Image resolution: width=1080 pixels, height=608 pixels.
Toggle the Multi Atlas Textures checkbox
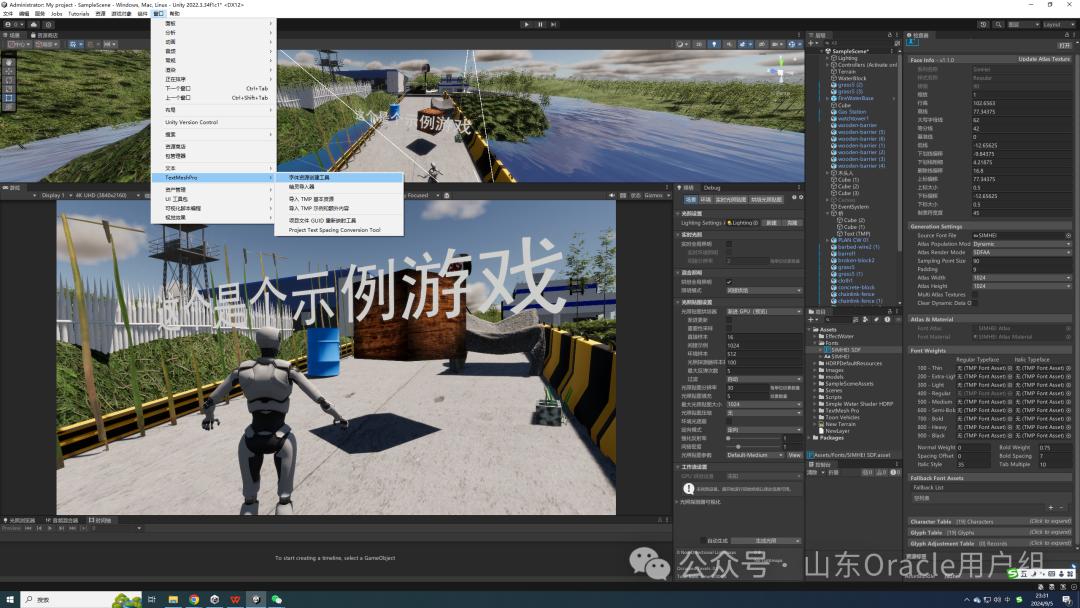tap(975, 295)
